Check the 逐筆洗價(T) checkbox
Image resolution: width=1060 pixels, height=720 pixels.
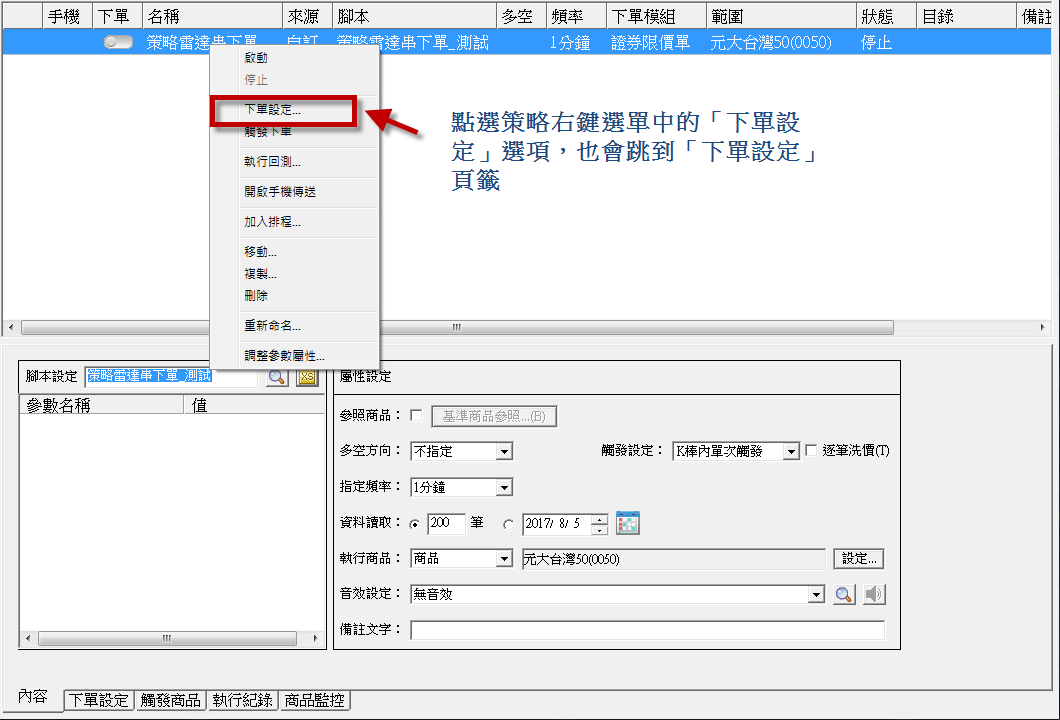click(811, 451)
